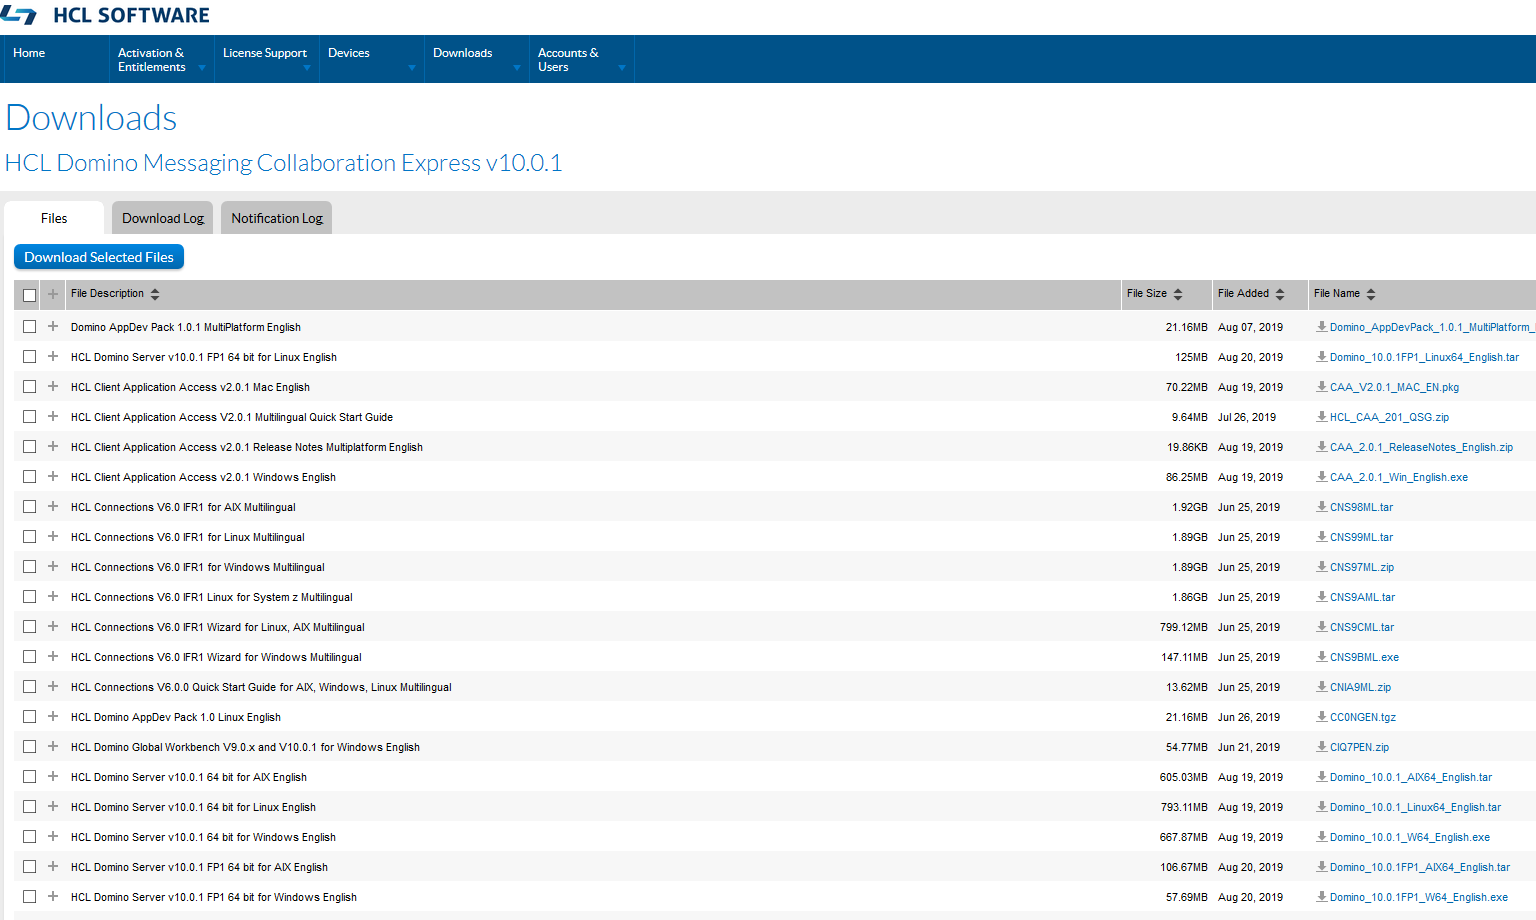This screenshot has height=920, width=1536.
Task: Open CCONGEN.tgz file link
Action: pos(1363,717)
